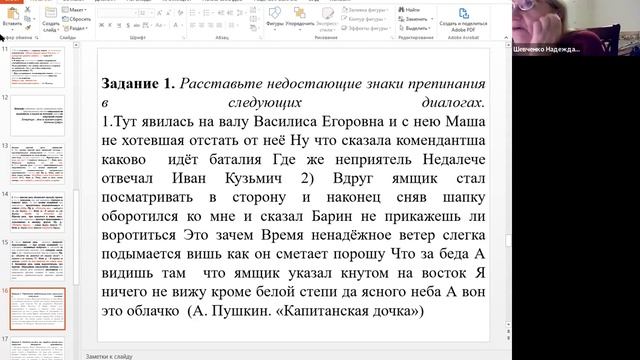Click Эффекты фигуры (Shape Effects)
The height and width of the screenshot is (360, 640).
366,28
